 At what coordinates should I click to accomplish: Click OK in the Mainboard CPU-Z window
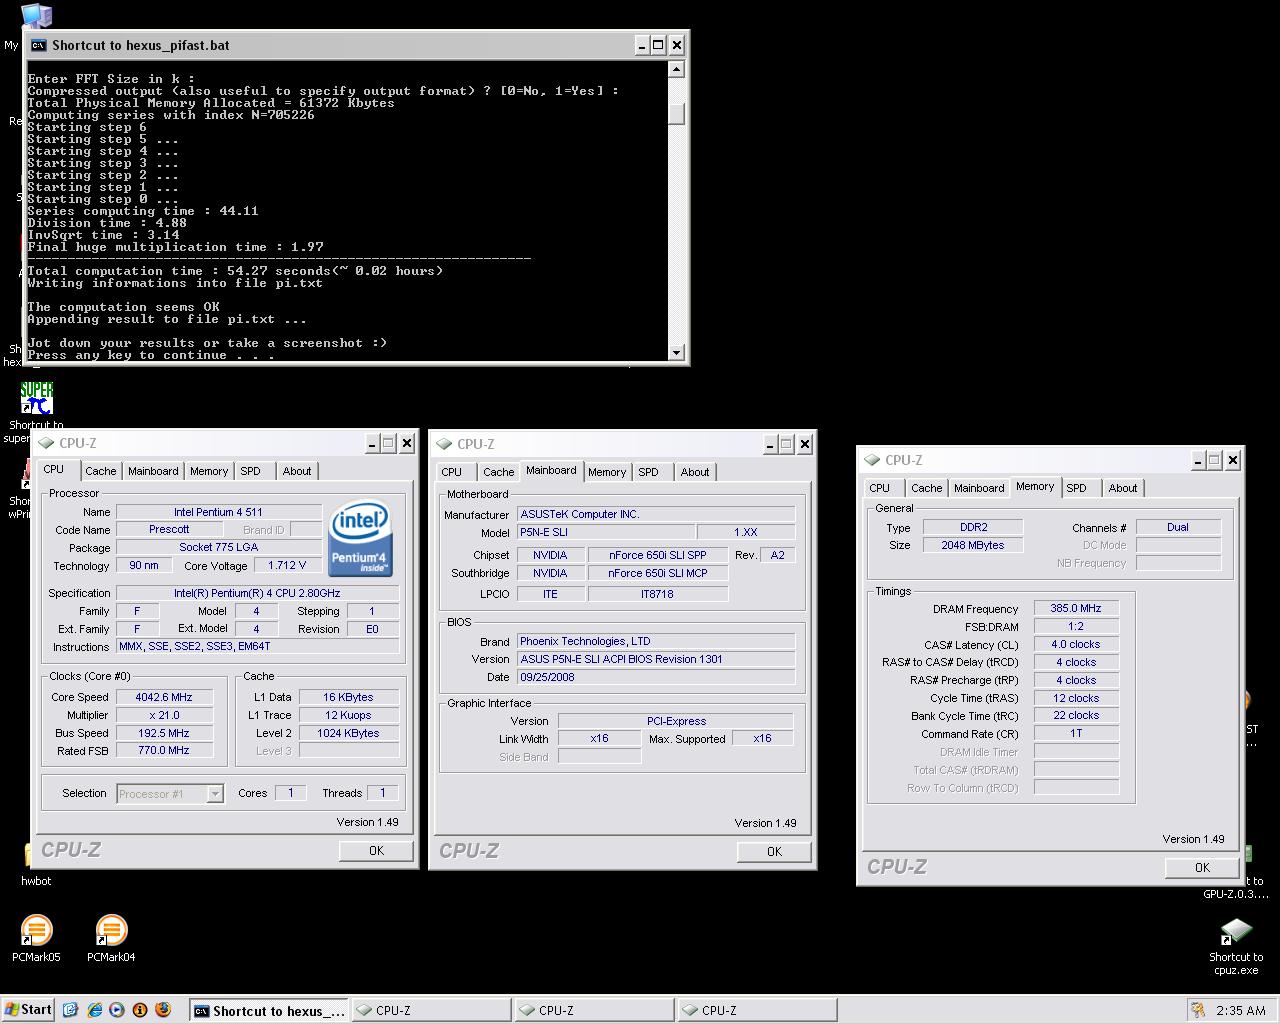(x=774, y=851)
